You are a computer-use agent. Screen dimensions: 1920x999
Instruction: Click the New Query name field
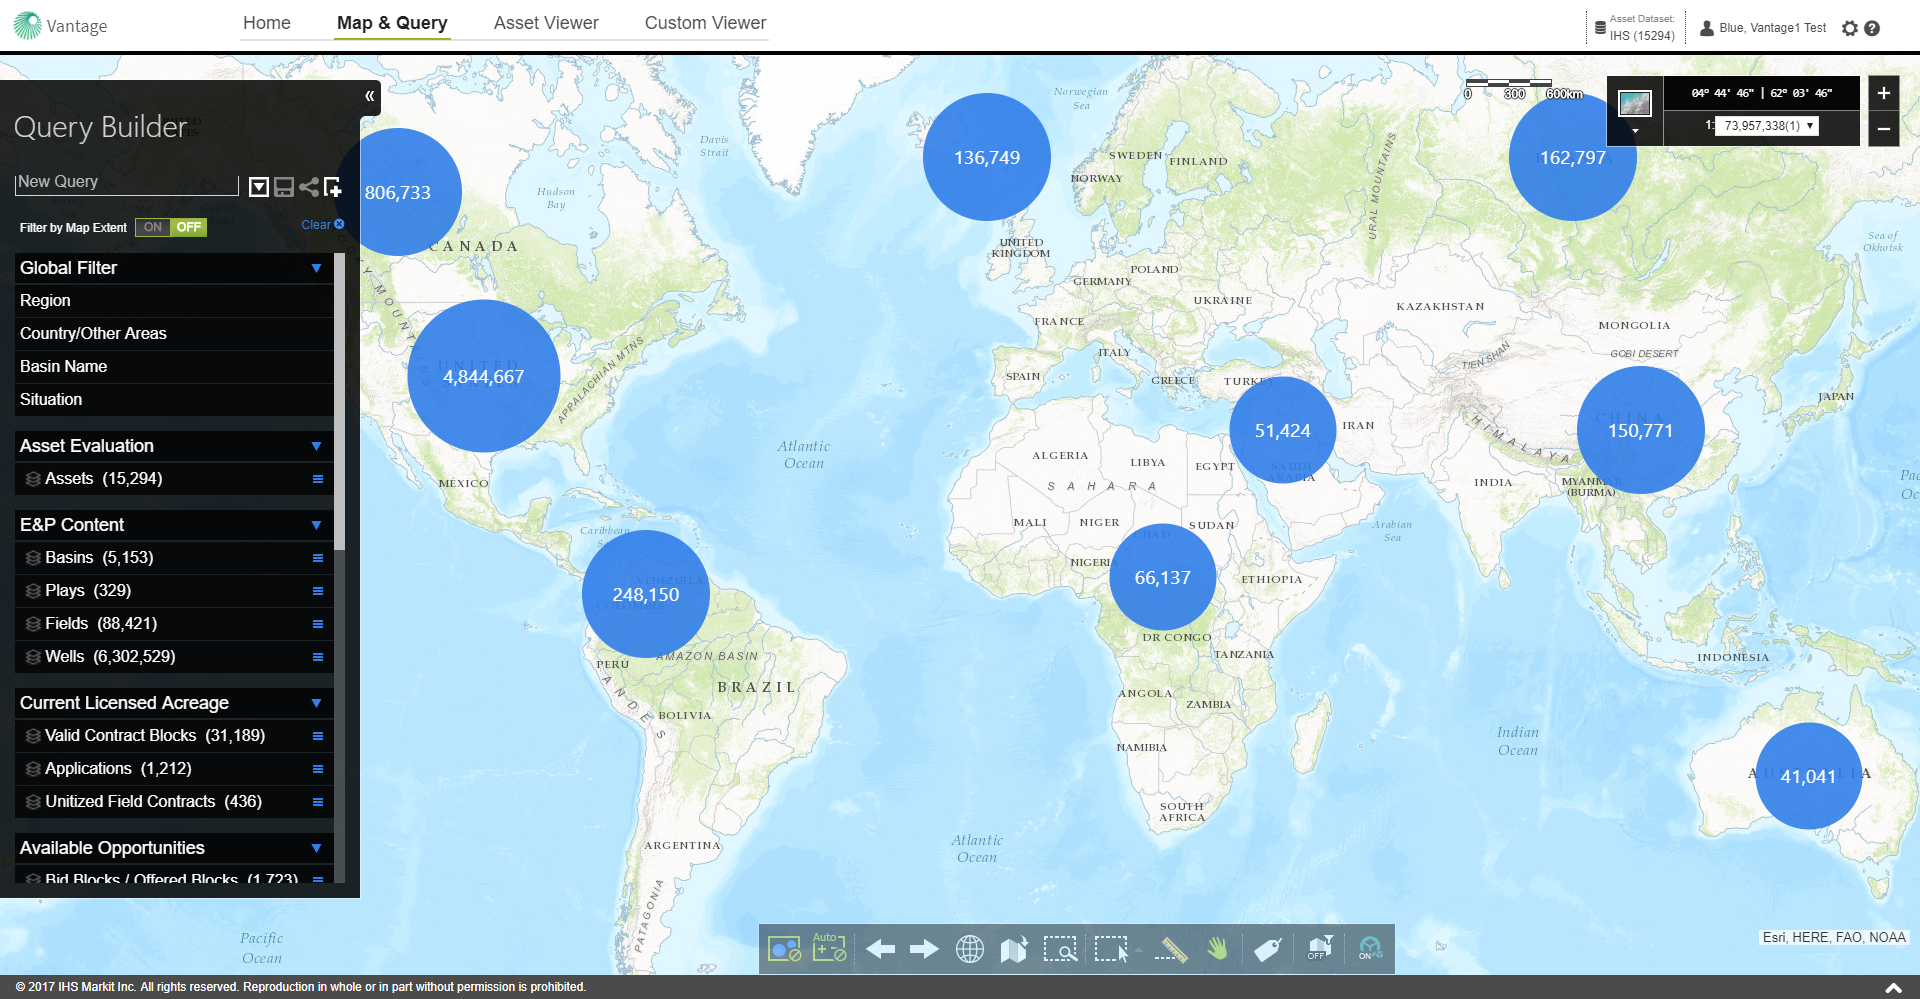pos(126,182)
